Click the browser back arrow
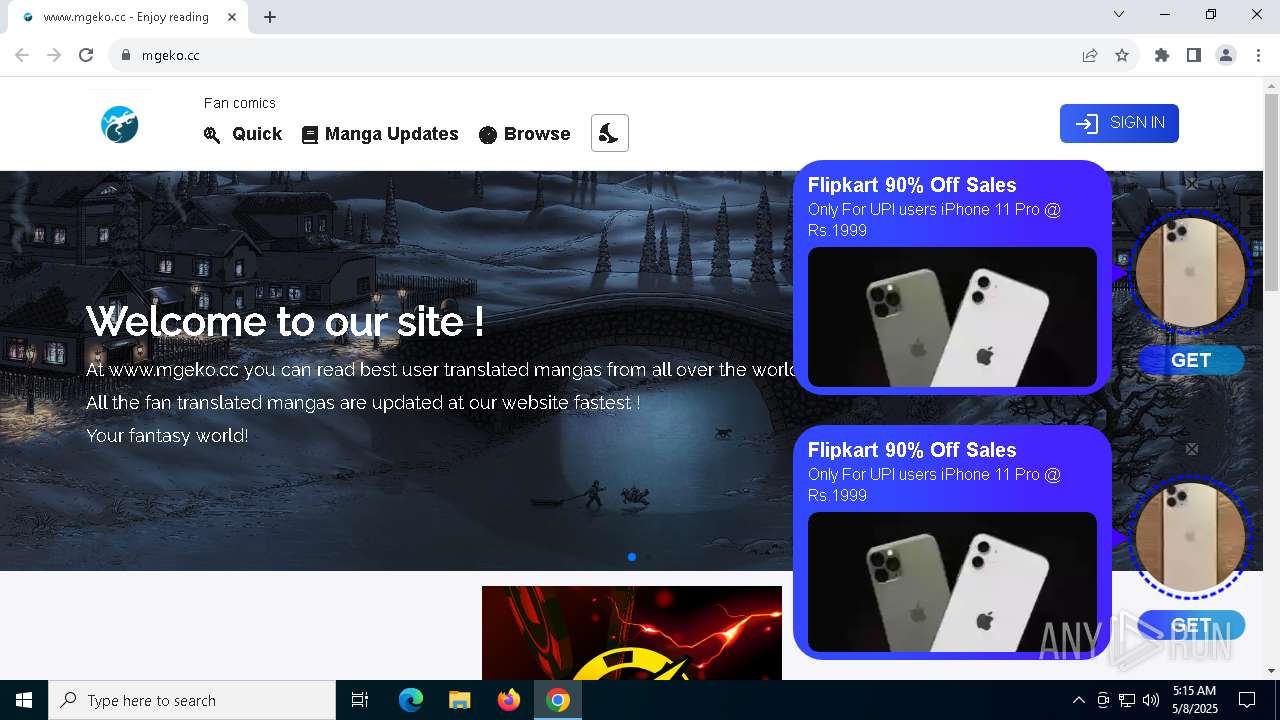Image resolution: width=1280 pixels, height=720 pixels. 22,55
